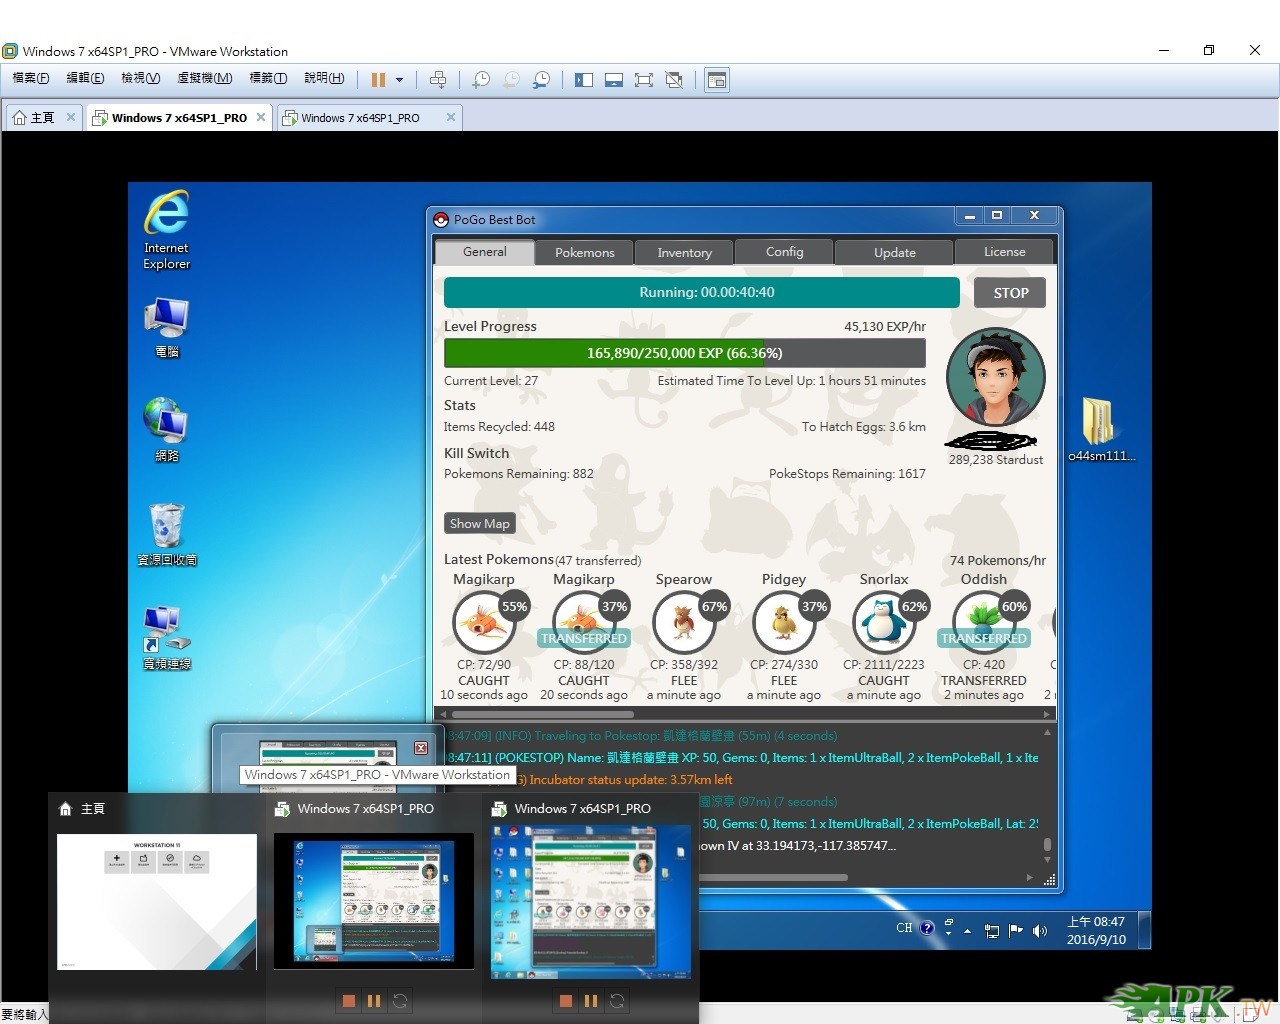Enter full screen mode from the toolbar
The width and height of the screenshot is (1280, 1024).
coord(644,80)
